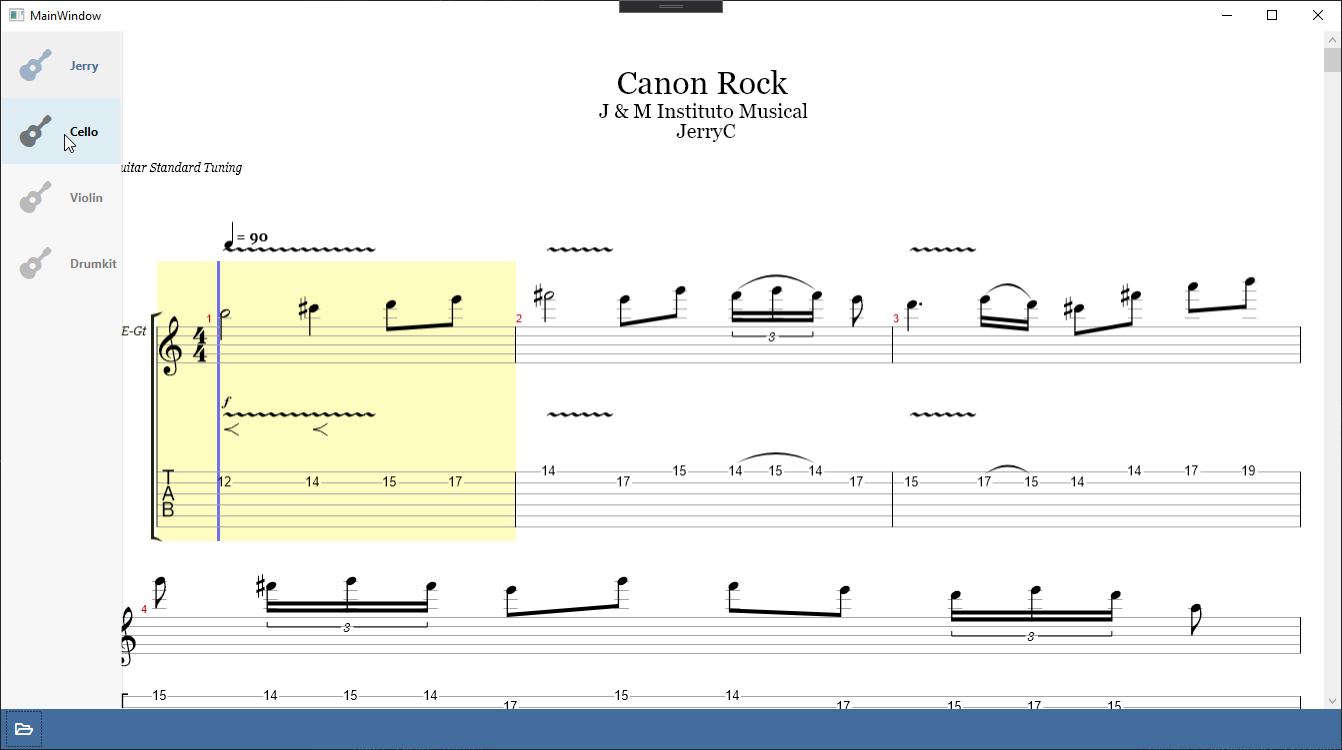This screenshot has width=1342, height=750.
Task: Click the Jerry track guitar icon
Action: click(35, 66)
